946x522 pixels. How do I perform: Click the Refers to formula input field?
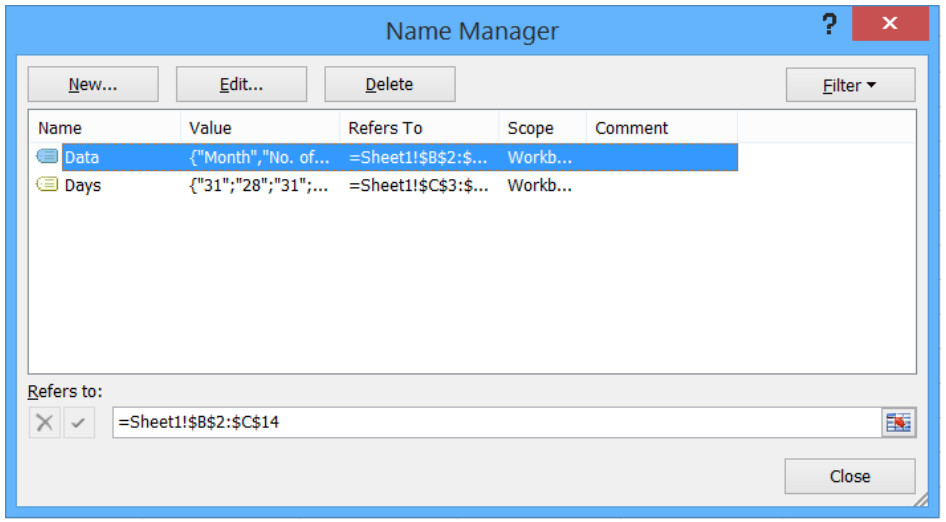(x=497, y=422)
